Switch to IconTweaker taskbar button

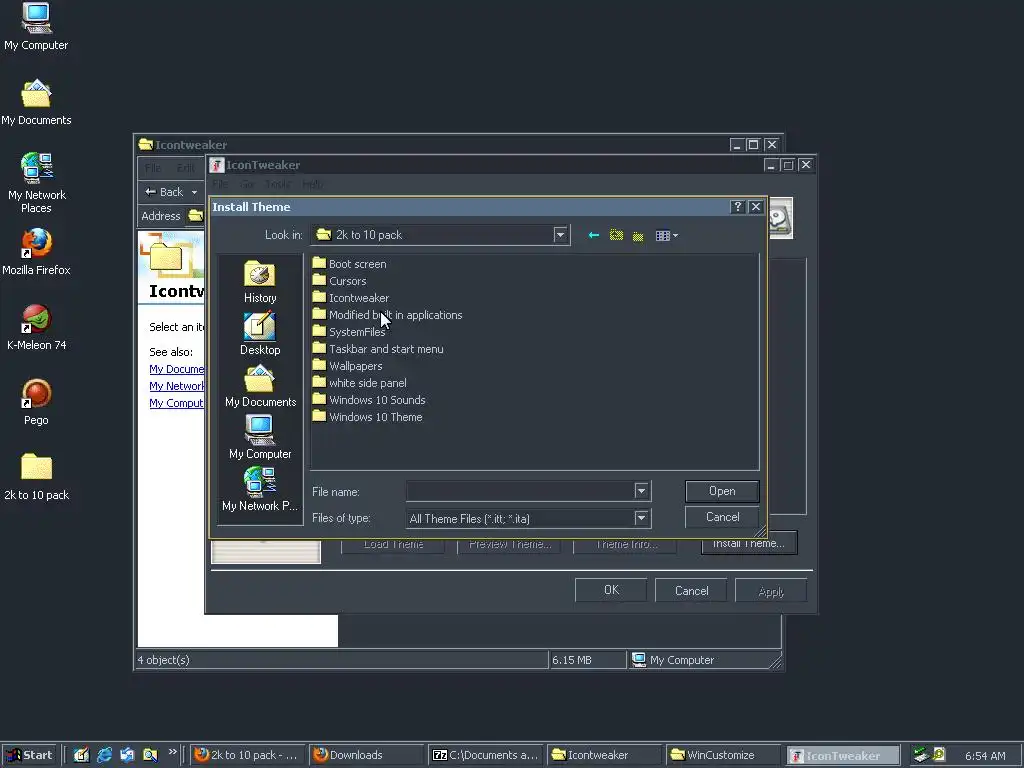(x=843, y=756)
